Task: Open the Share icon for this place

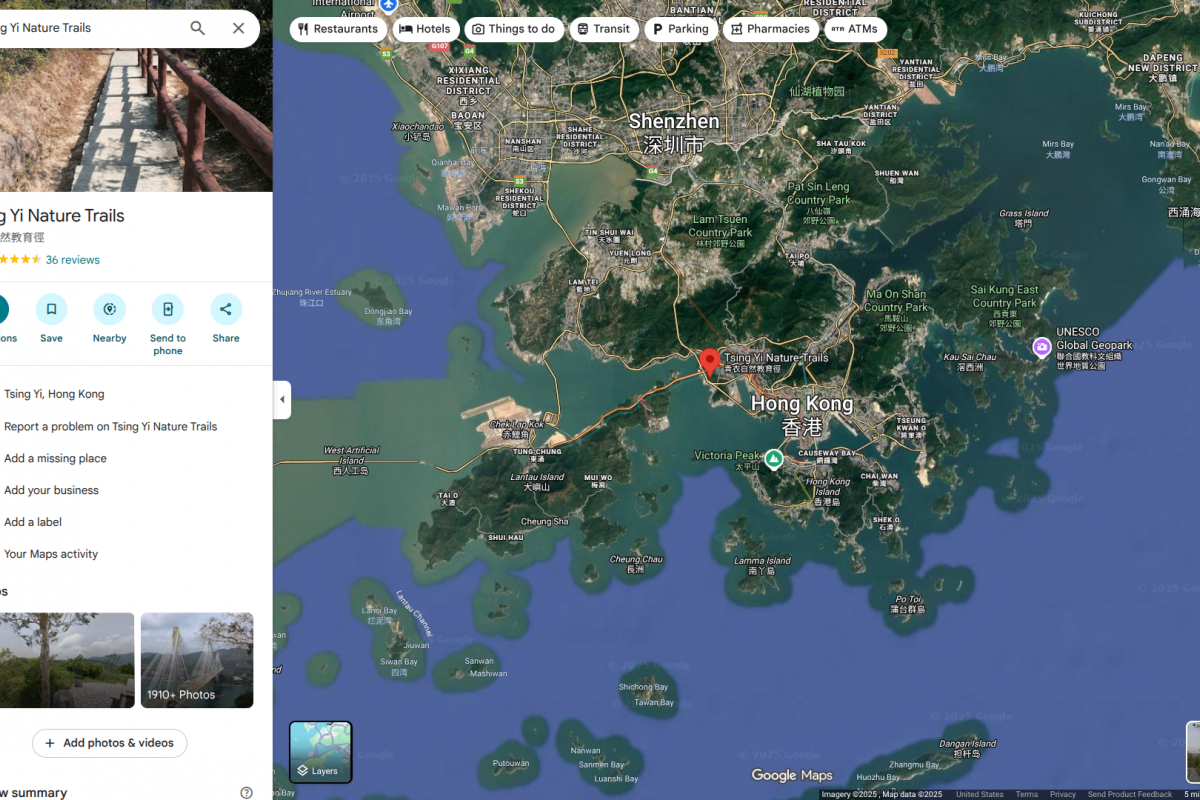Action: (225, 309)
